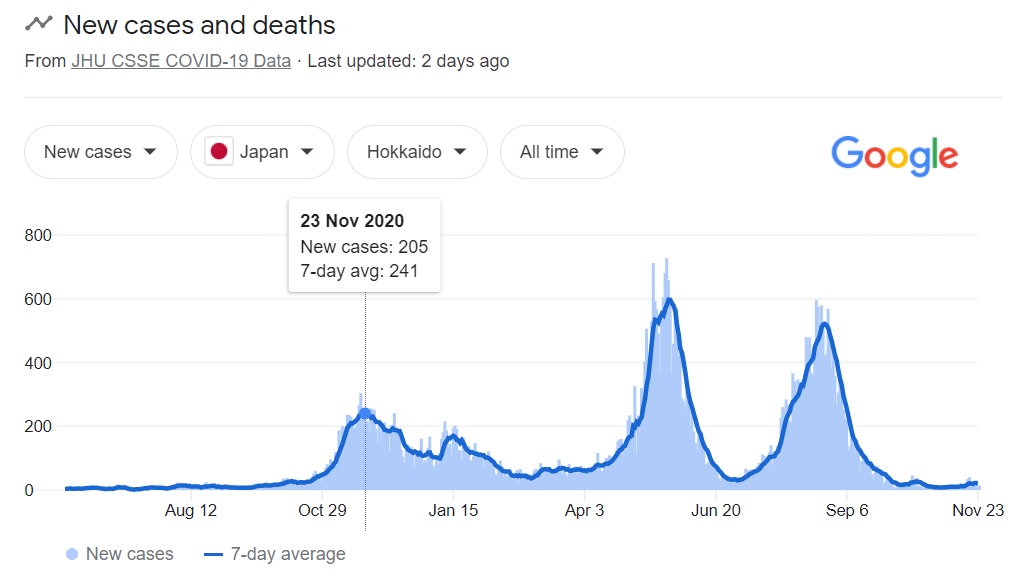Expand the Hokkaido region dropdown
The width and height of the screenshot is (1012, 581).
point(417,152)
